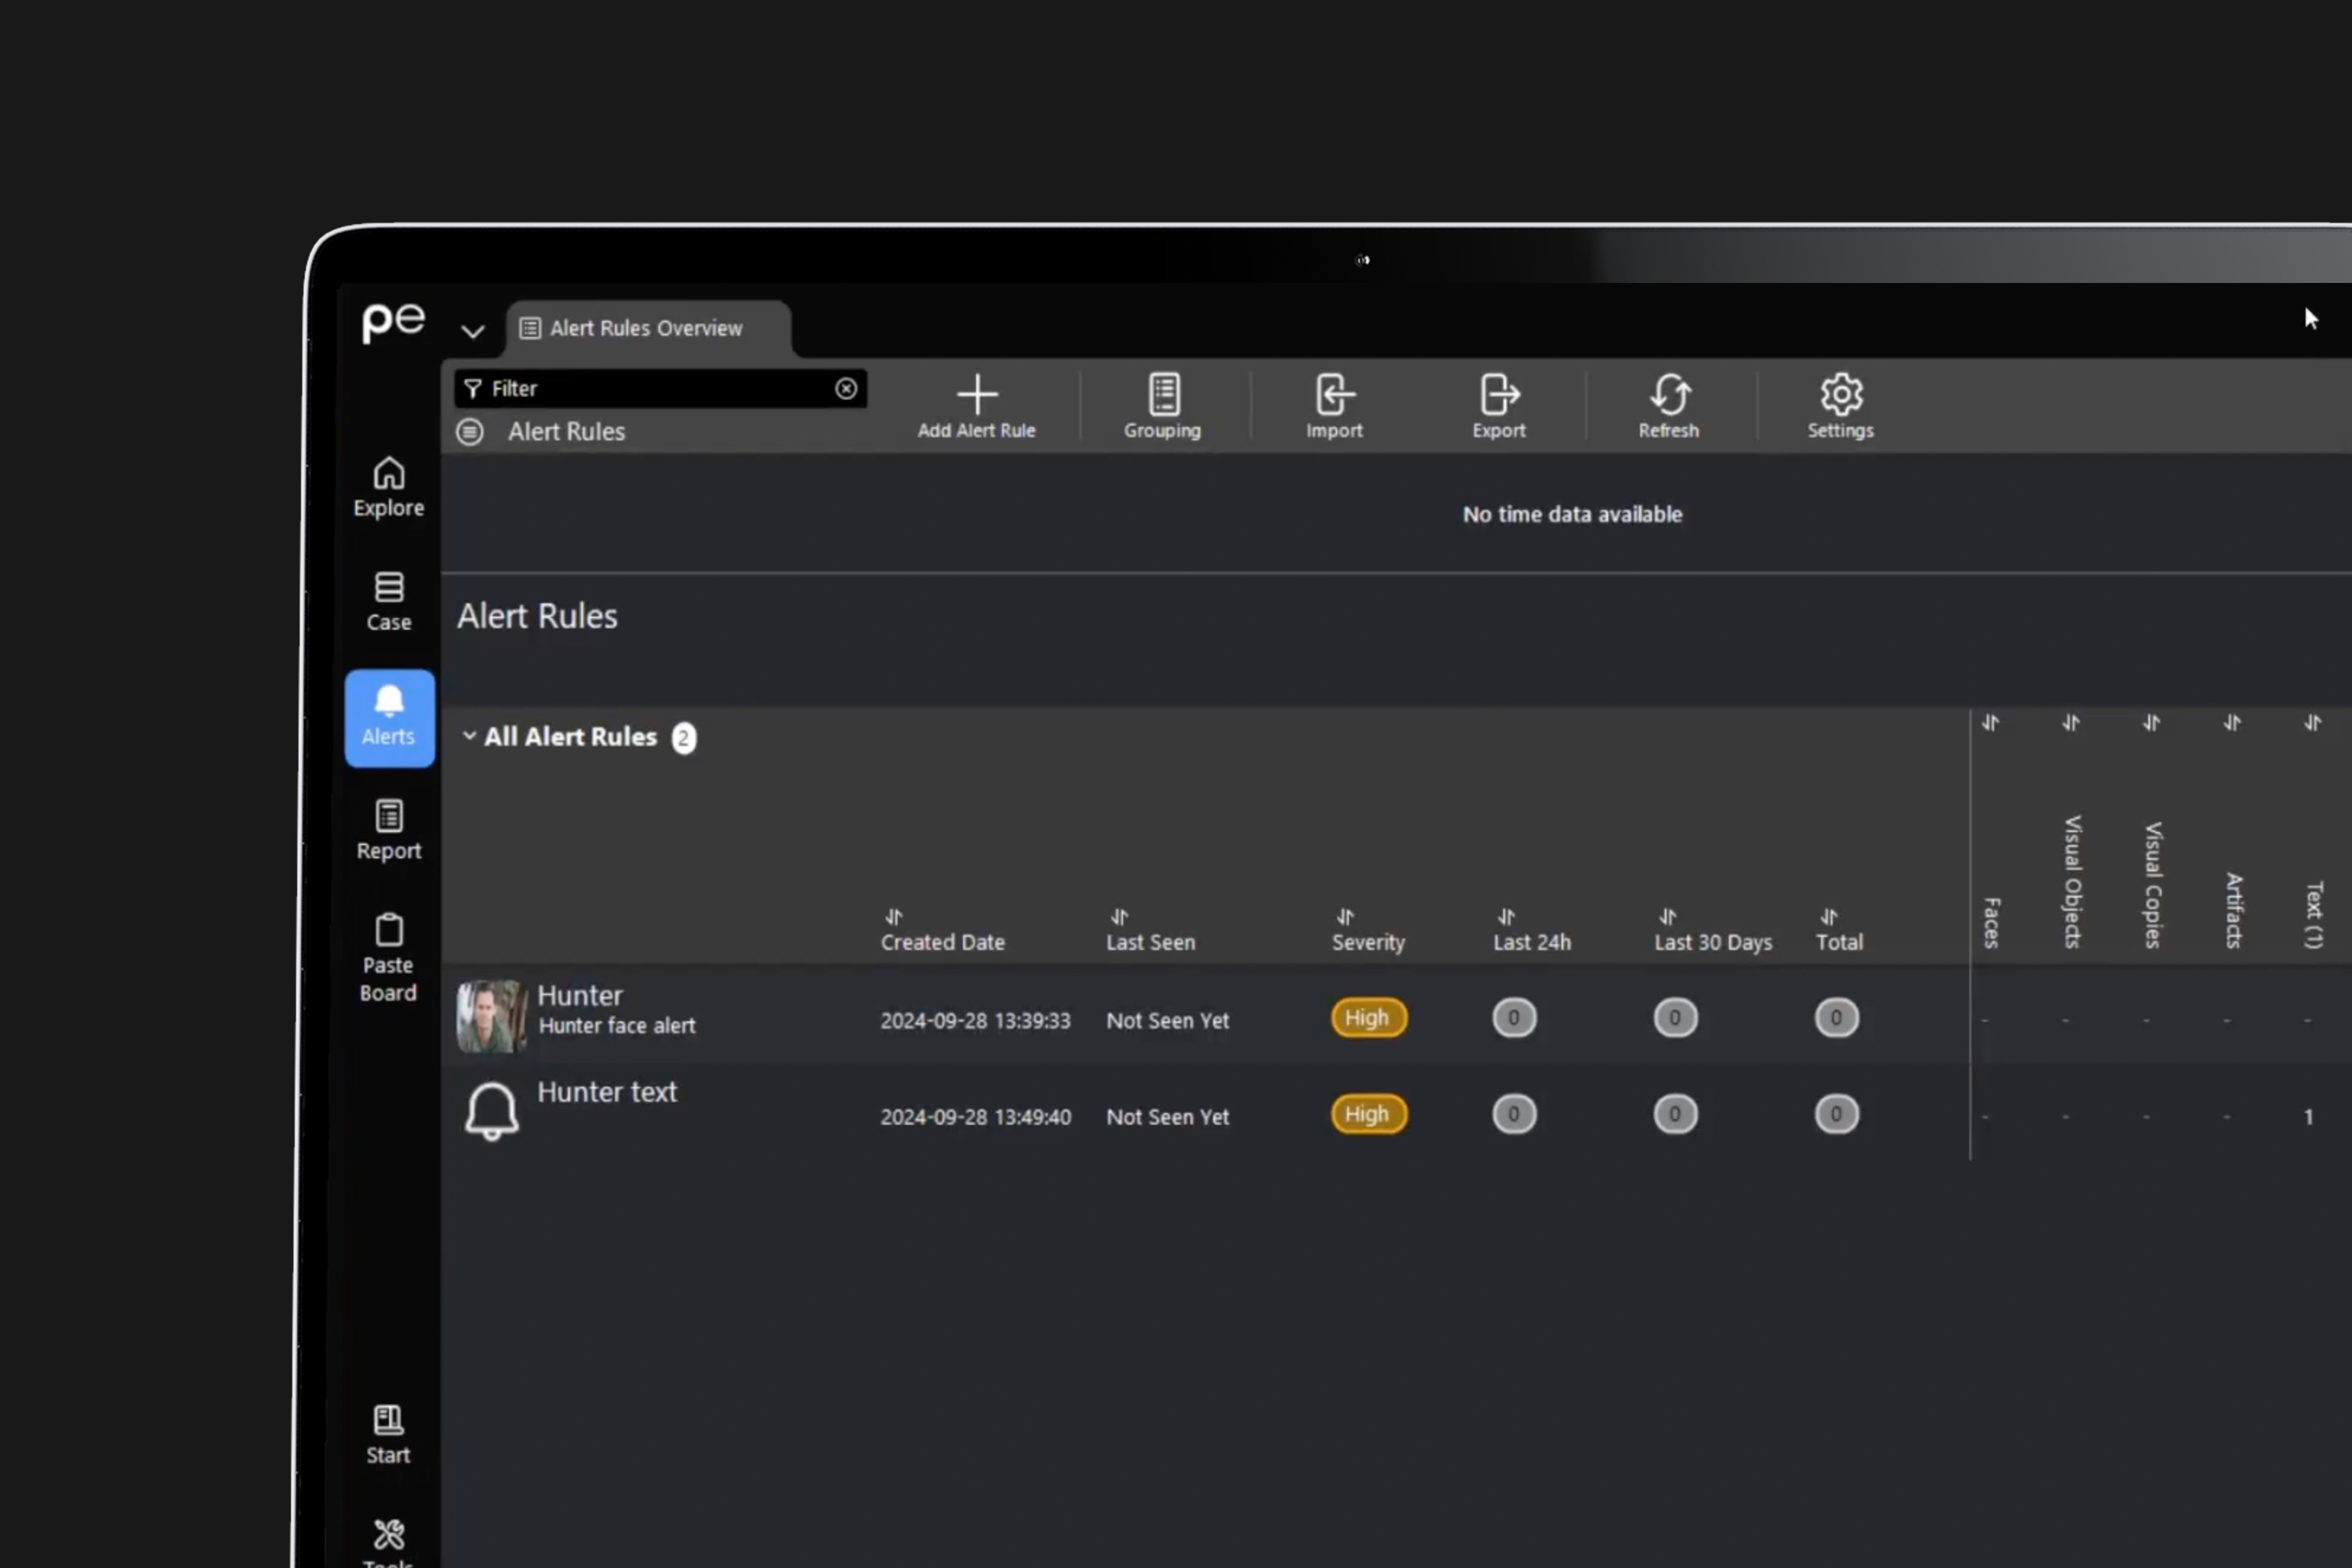2352x1568 pixels.
Task: Click the High severity badge for Hunter text
Action: pyautogui.click(x=1367, y=1114)
